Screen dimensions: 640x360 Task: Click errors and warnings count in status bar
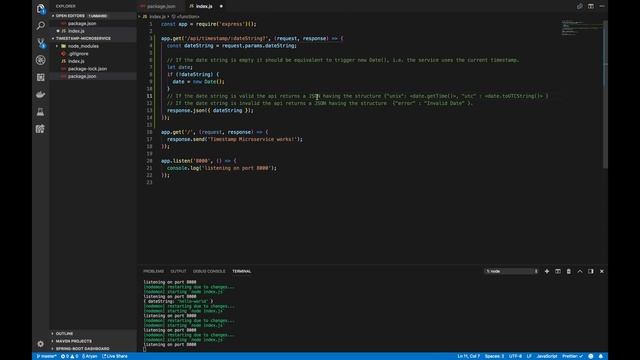pos(69,356)
